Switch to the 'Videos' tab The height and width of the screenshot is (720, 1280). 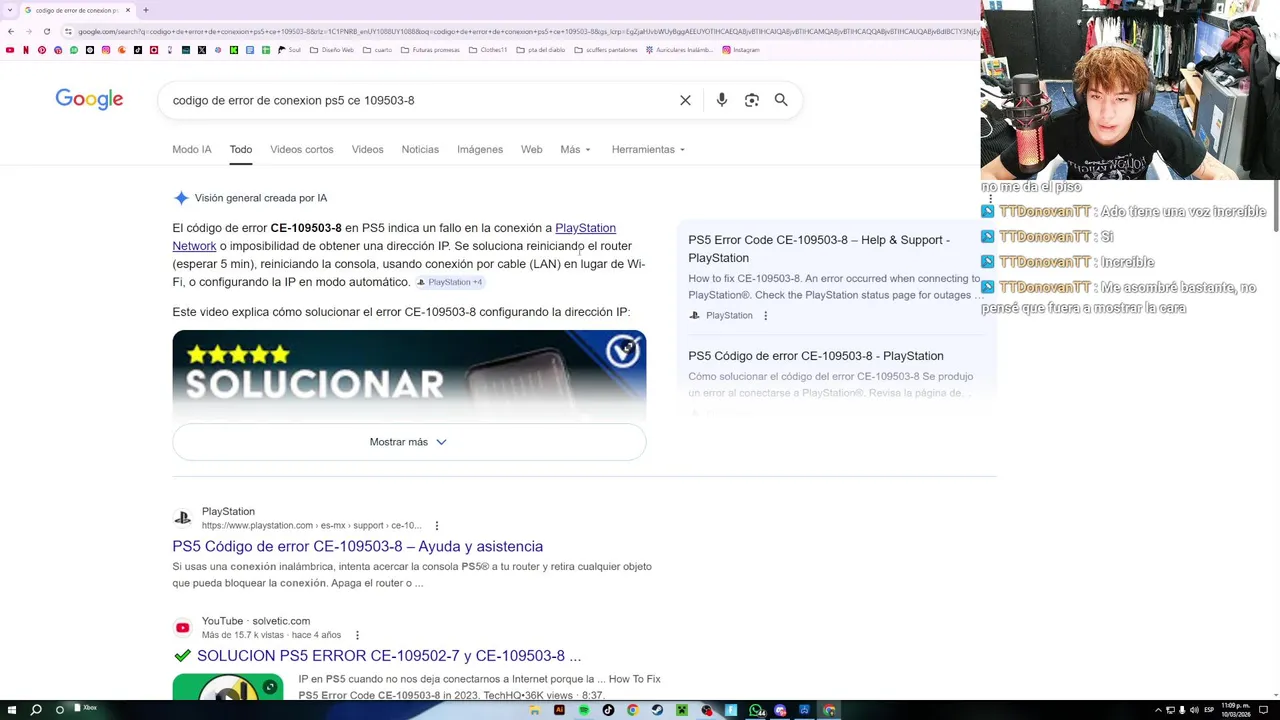(x=367, y=150)
